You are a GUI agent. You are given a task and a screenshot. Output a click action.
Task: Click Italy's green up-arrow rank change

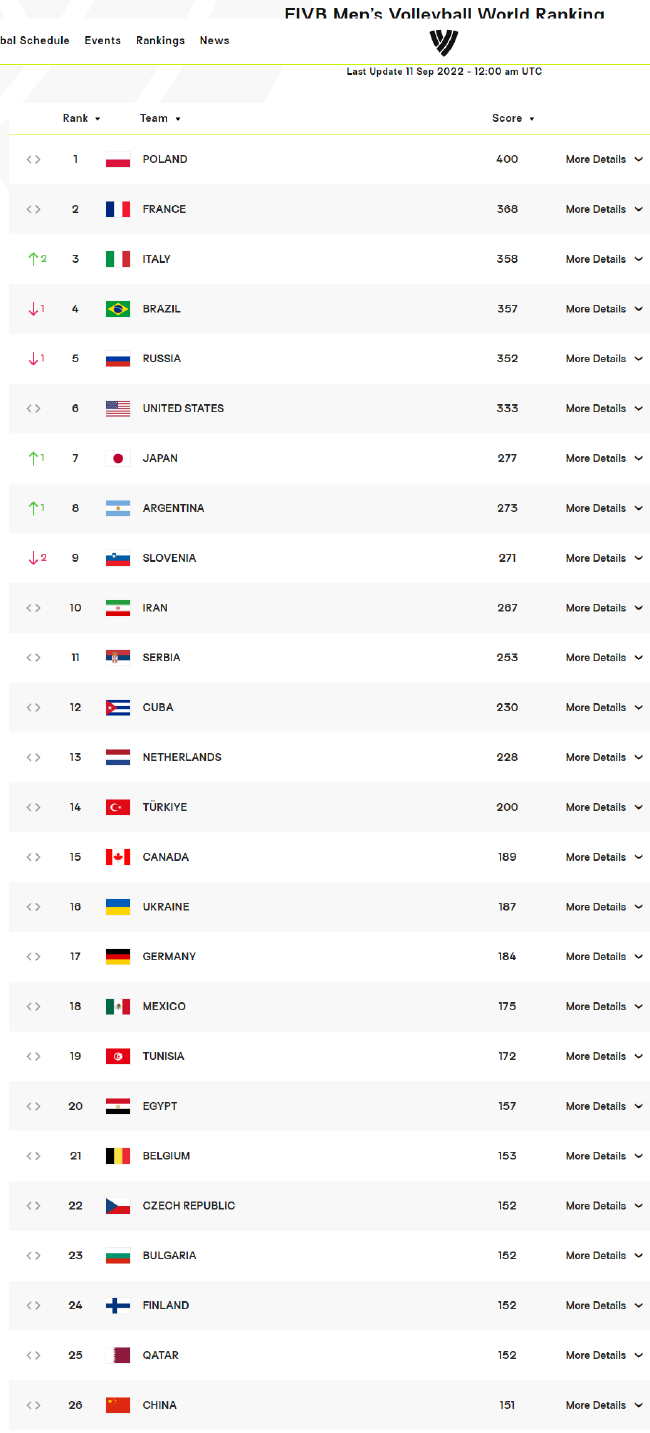tap(37, 259)
